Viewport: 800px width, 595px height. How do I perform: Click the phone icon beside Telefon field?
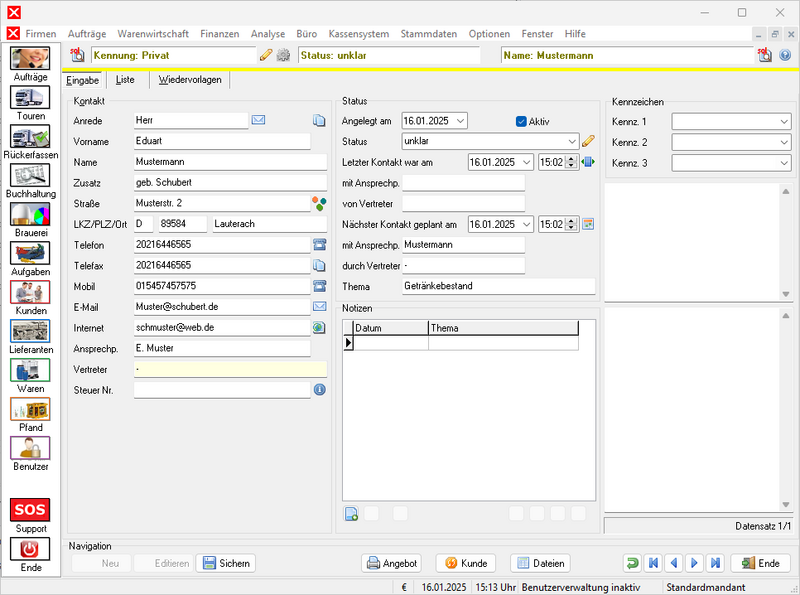(319, 244)
